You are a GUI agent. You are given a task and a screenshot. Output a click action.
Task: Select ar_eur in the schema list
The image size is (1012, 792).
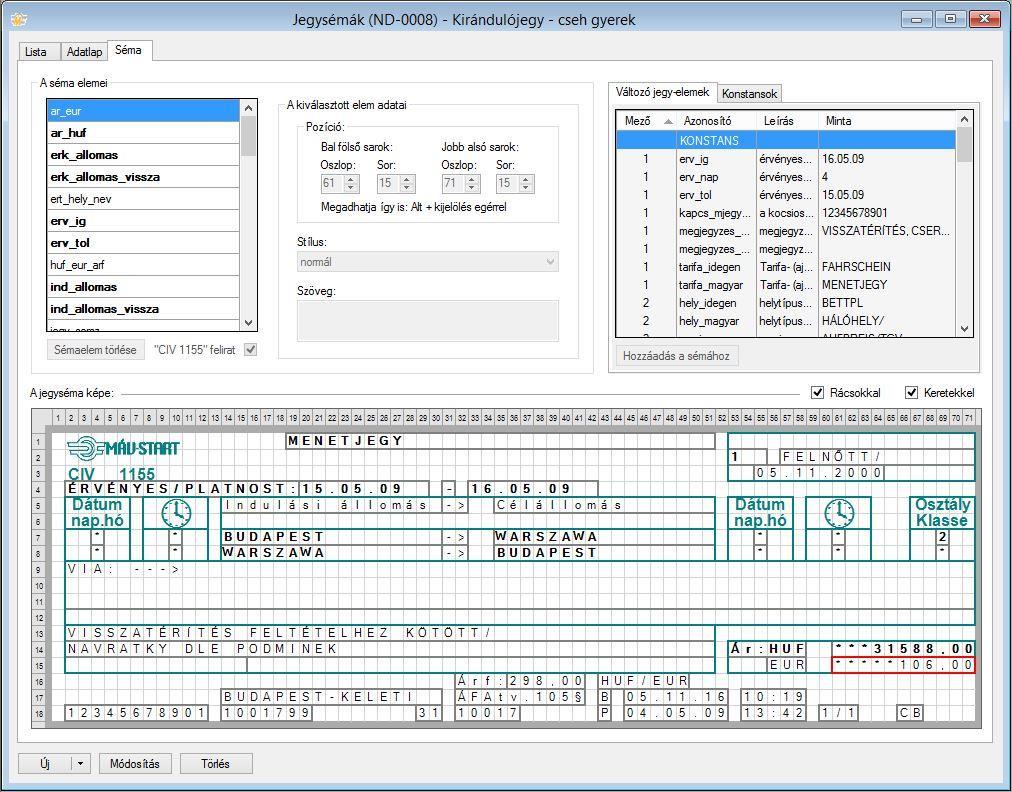pos(143,111)
